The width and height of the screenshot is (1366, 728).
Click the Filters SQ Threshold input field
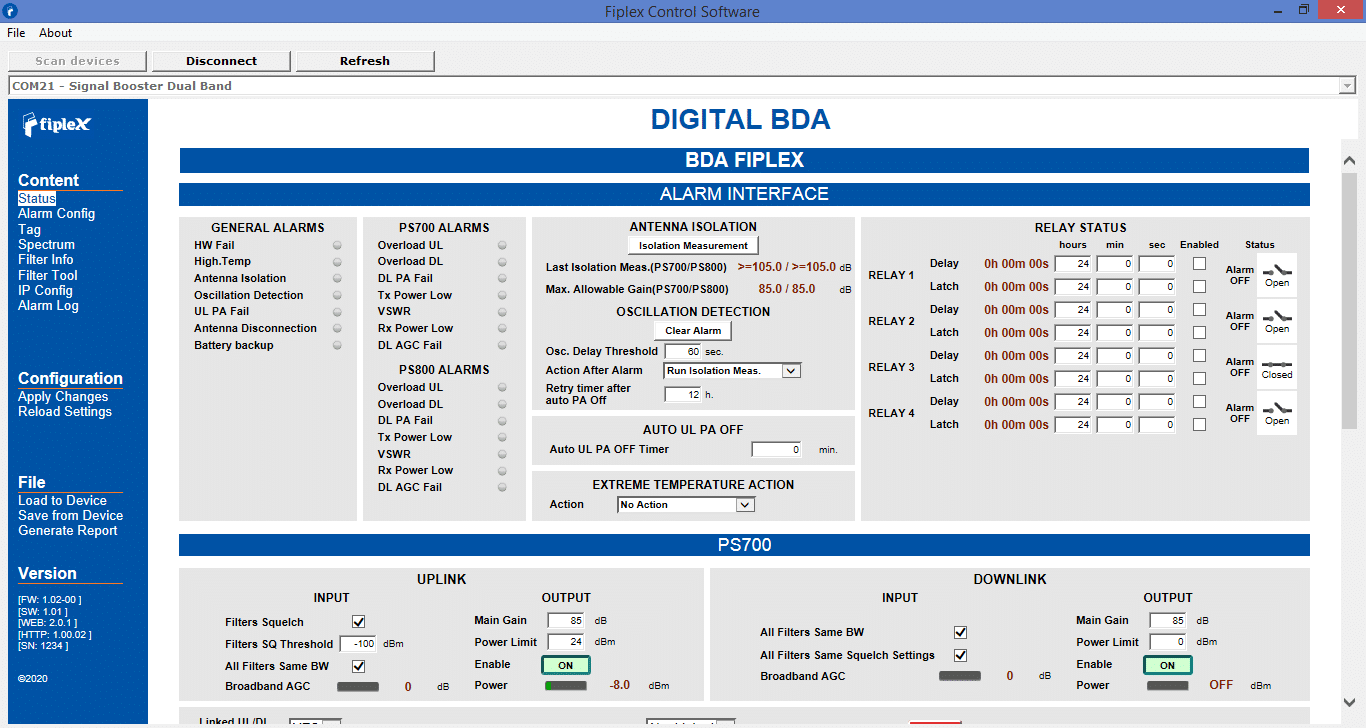358,644
